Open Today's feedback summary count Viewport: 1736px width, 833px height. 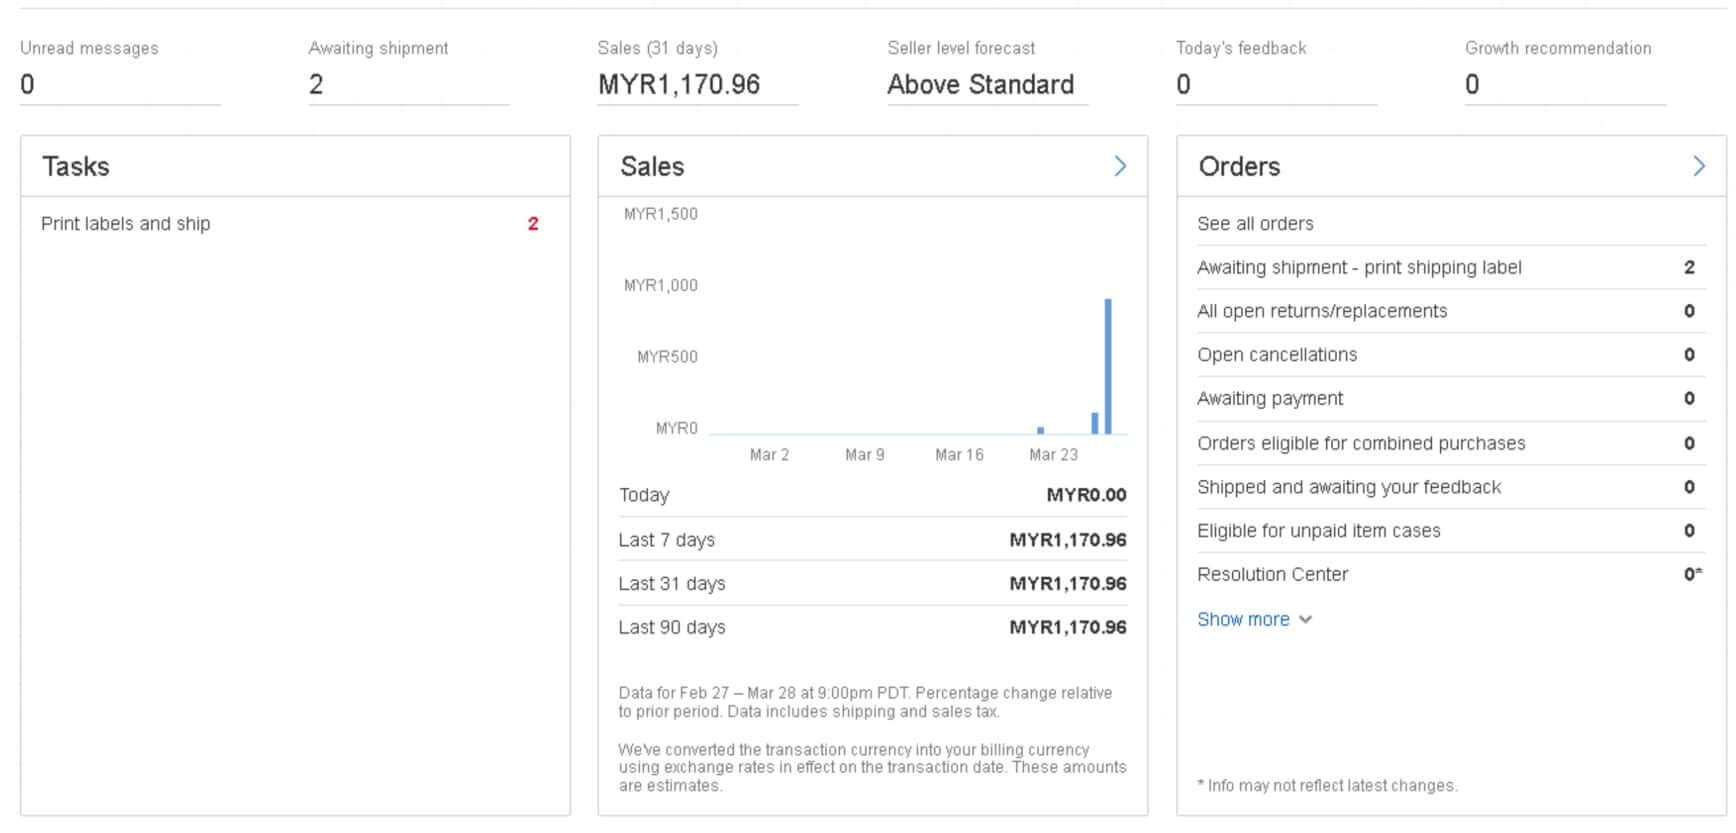[x=1184, y=85]
